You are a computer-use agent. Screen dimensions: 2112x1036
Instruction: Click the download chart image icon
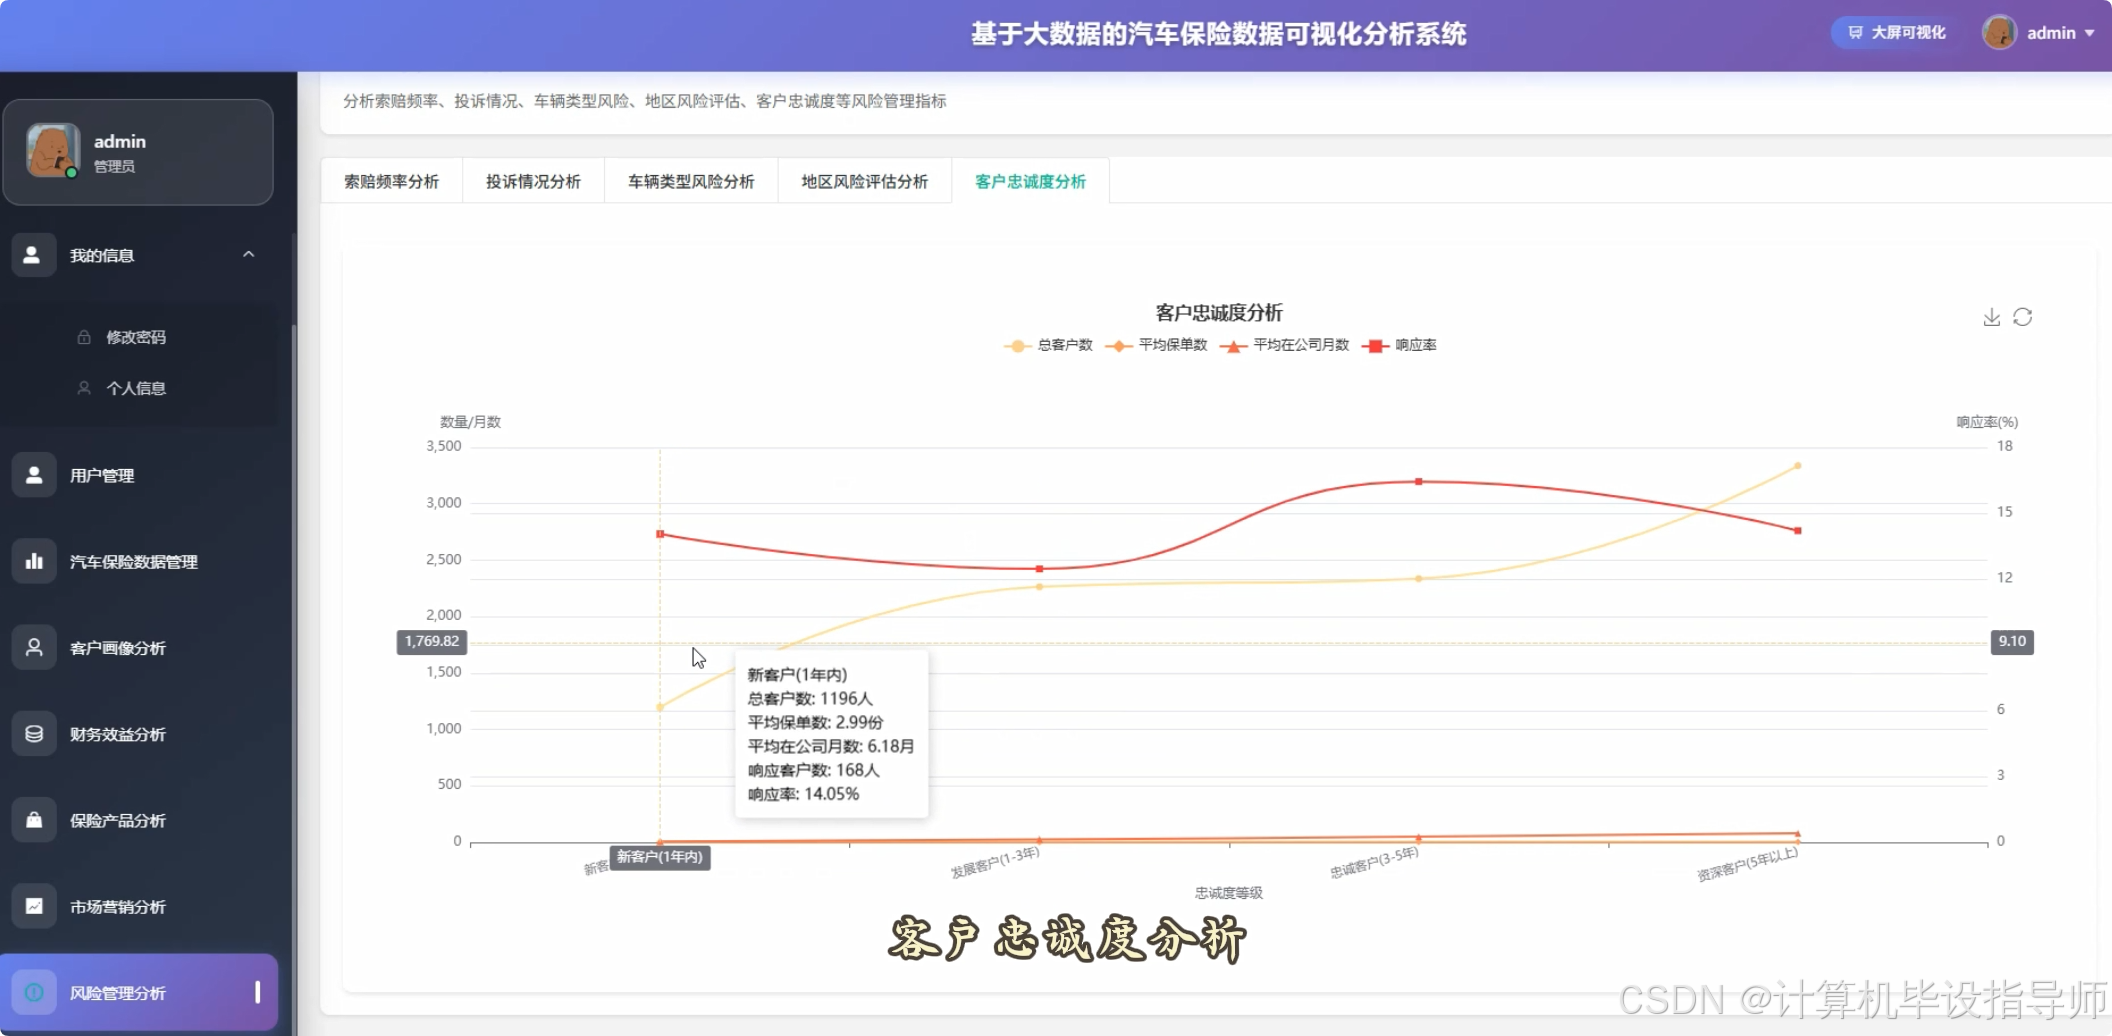click(x=1990, y=317)
